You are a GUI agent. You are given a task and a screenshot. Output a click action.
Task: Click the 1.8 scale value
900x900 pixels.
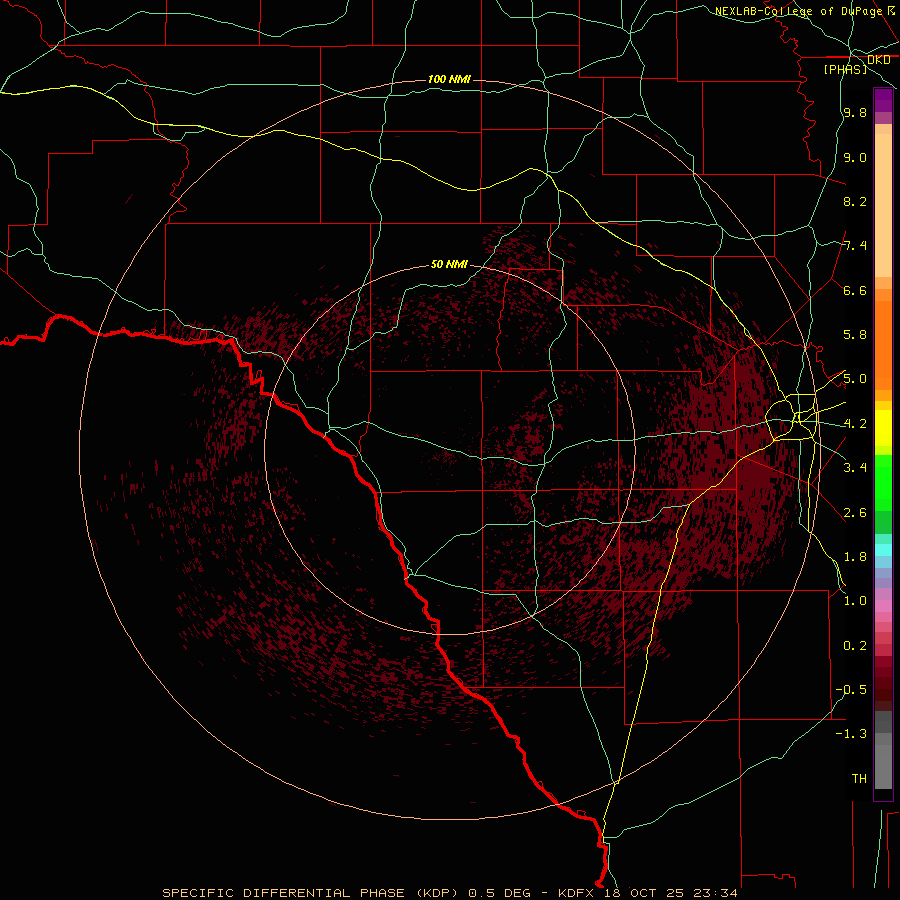pos(855,557)
